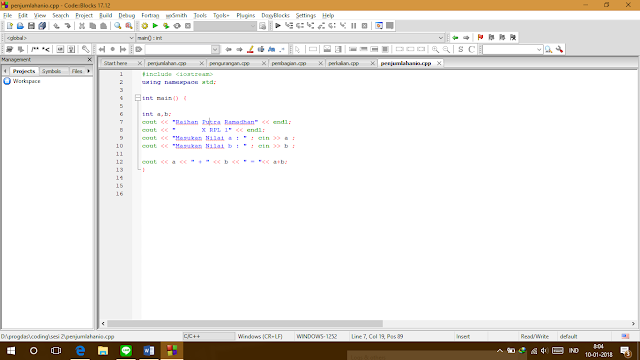The image size is (640, 360).
Task: Click the horizontal scrollbar in editor
Action: pos(245,323)
